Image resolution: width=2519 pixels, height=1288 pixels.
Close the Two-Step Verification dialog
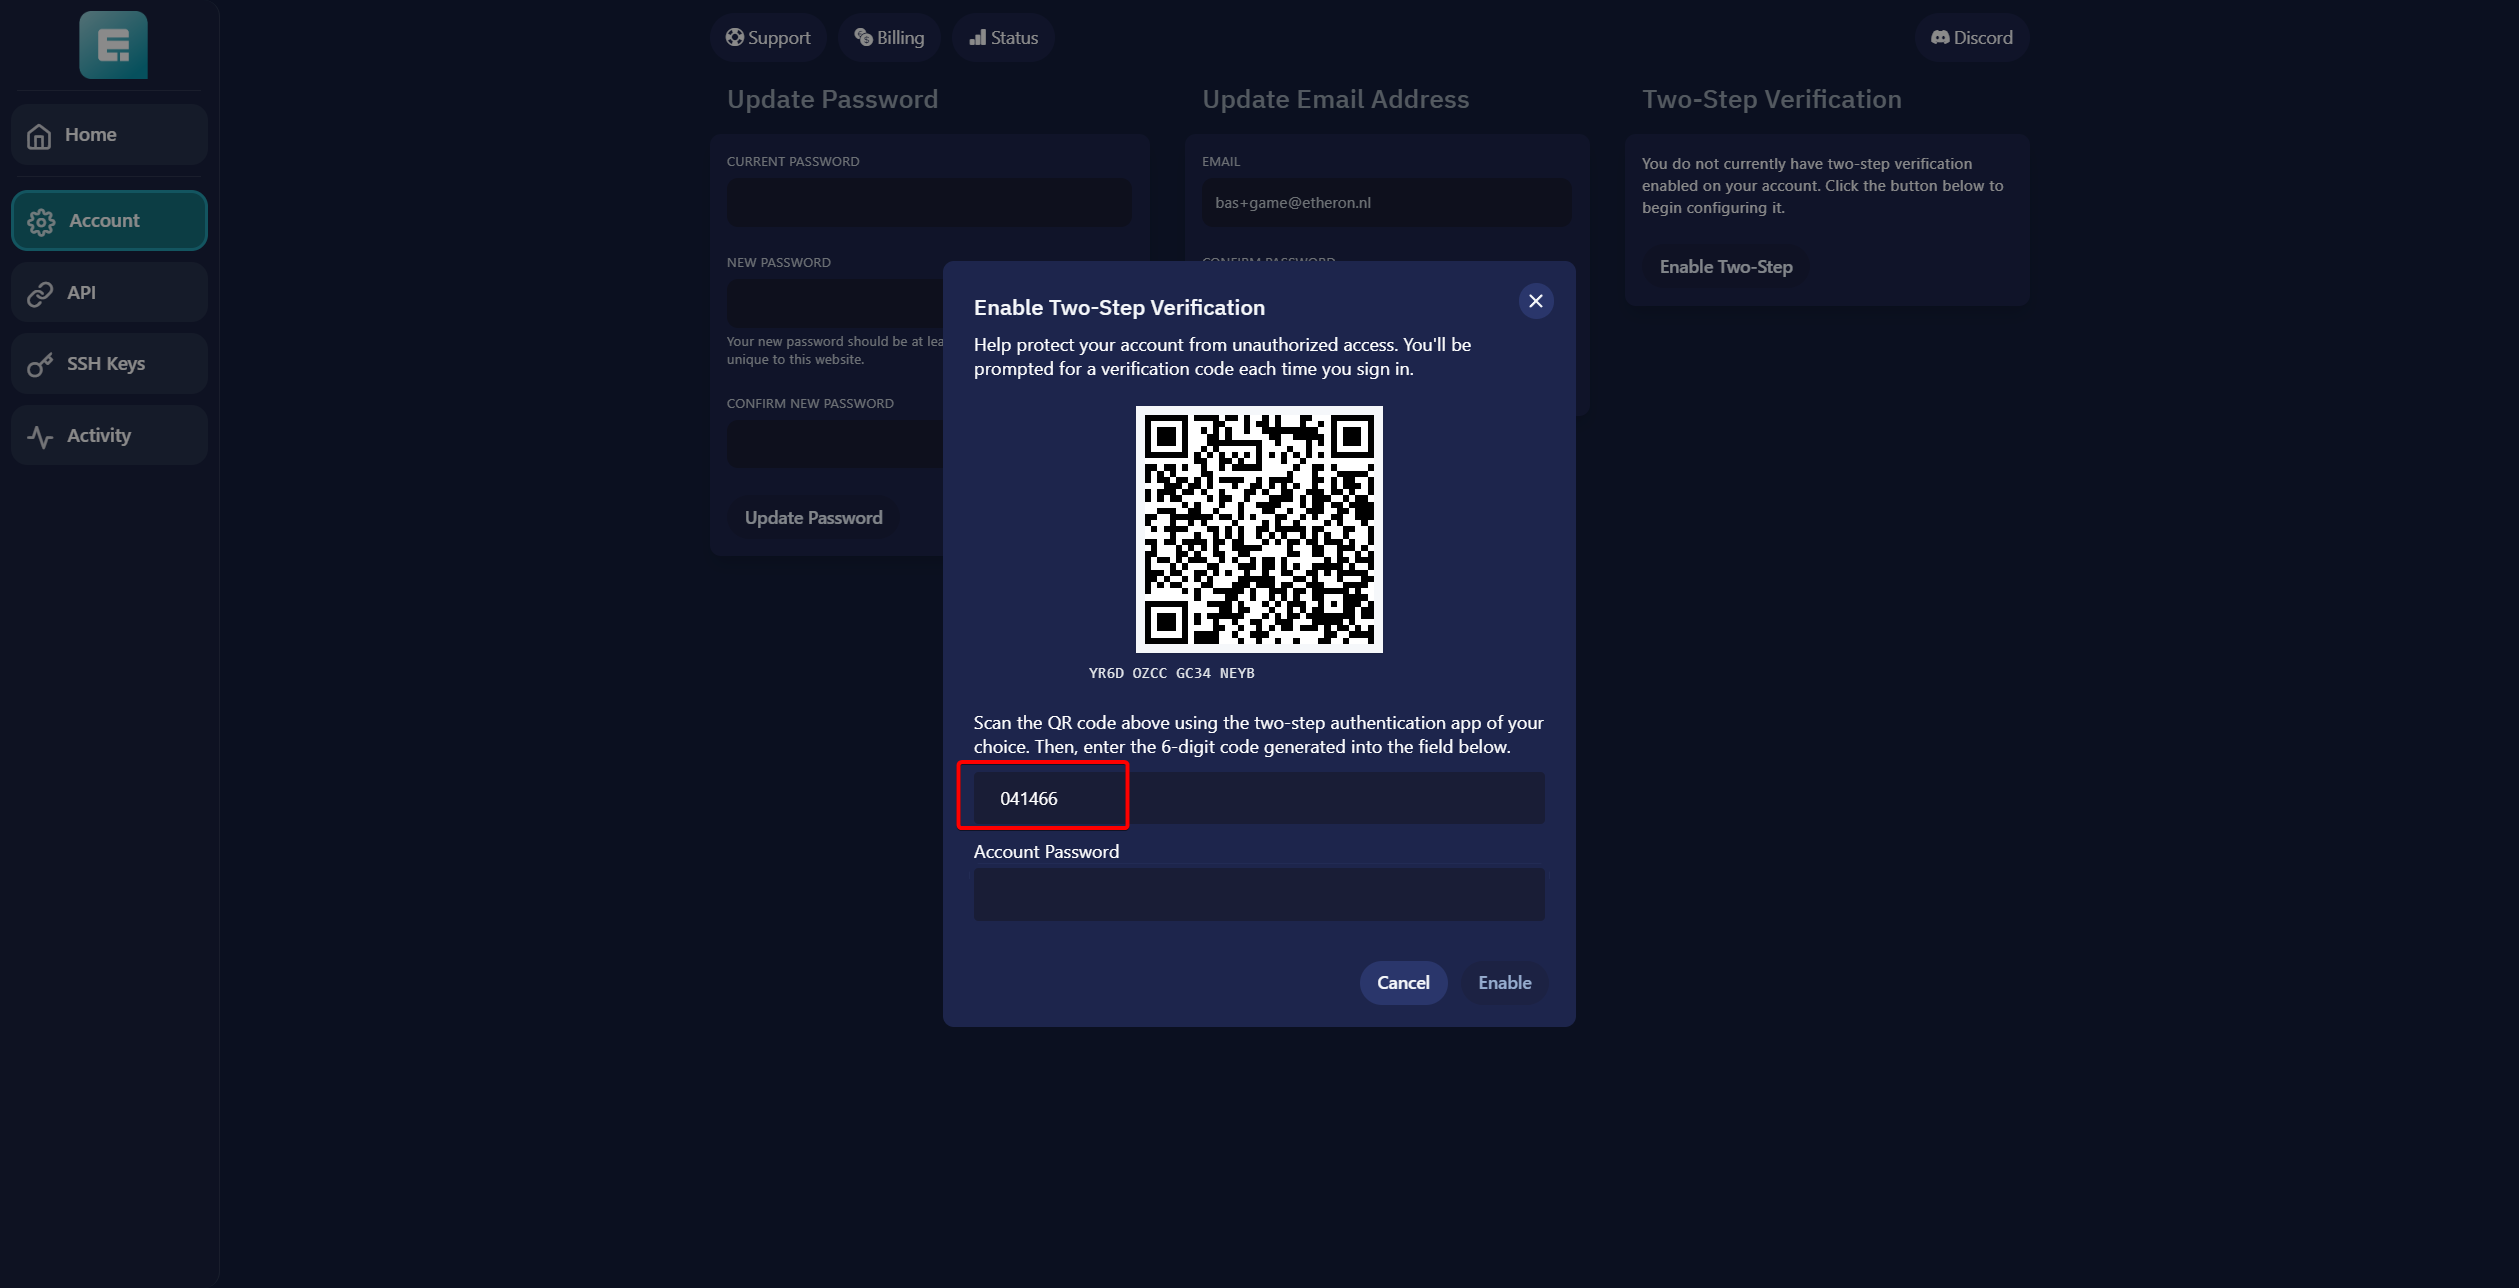pos(1535,301)
